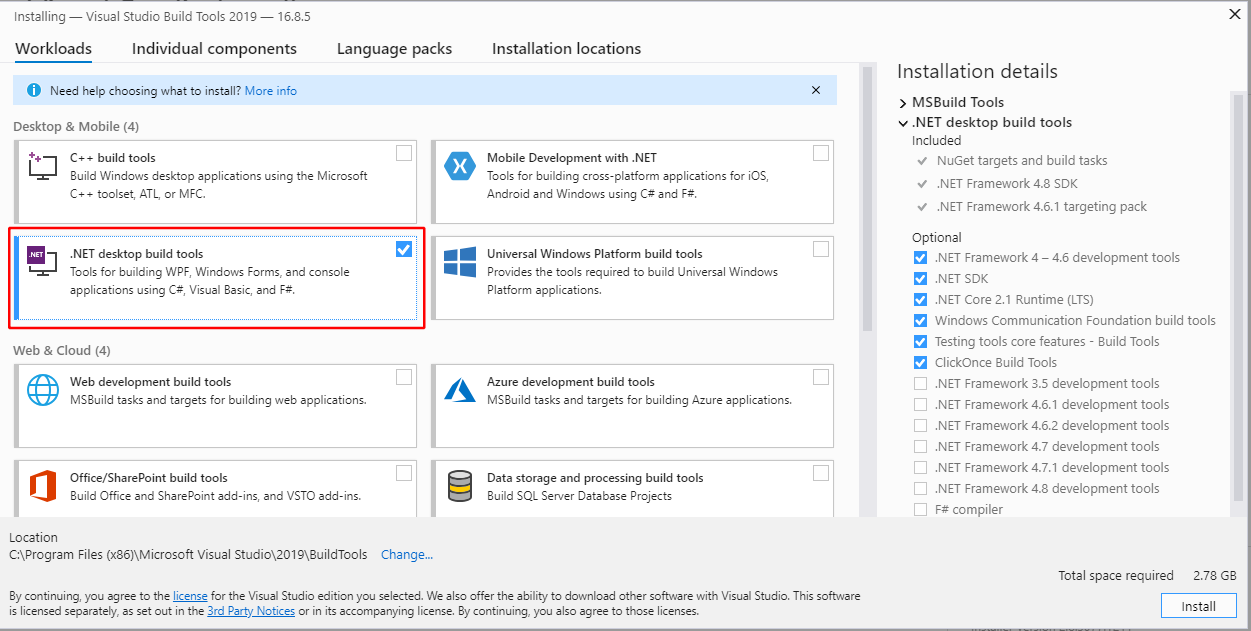Uncheck Windows Communication Foundation build tools
Image resolution: width=1251 pixels, height=631 pixels.
pyautogui.click(x=920, y=321)
